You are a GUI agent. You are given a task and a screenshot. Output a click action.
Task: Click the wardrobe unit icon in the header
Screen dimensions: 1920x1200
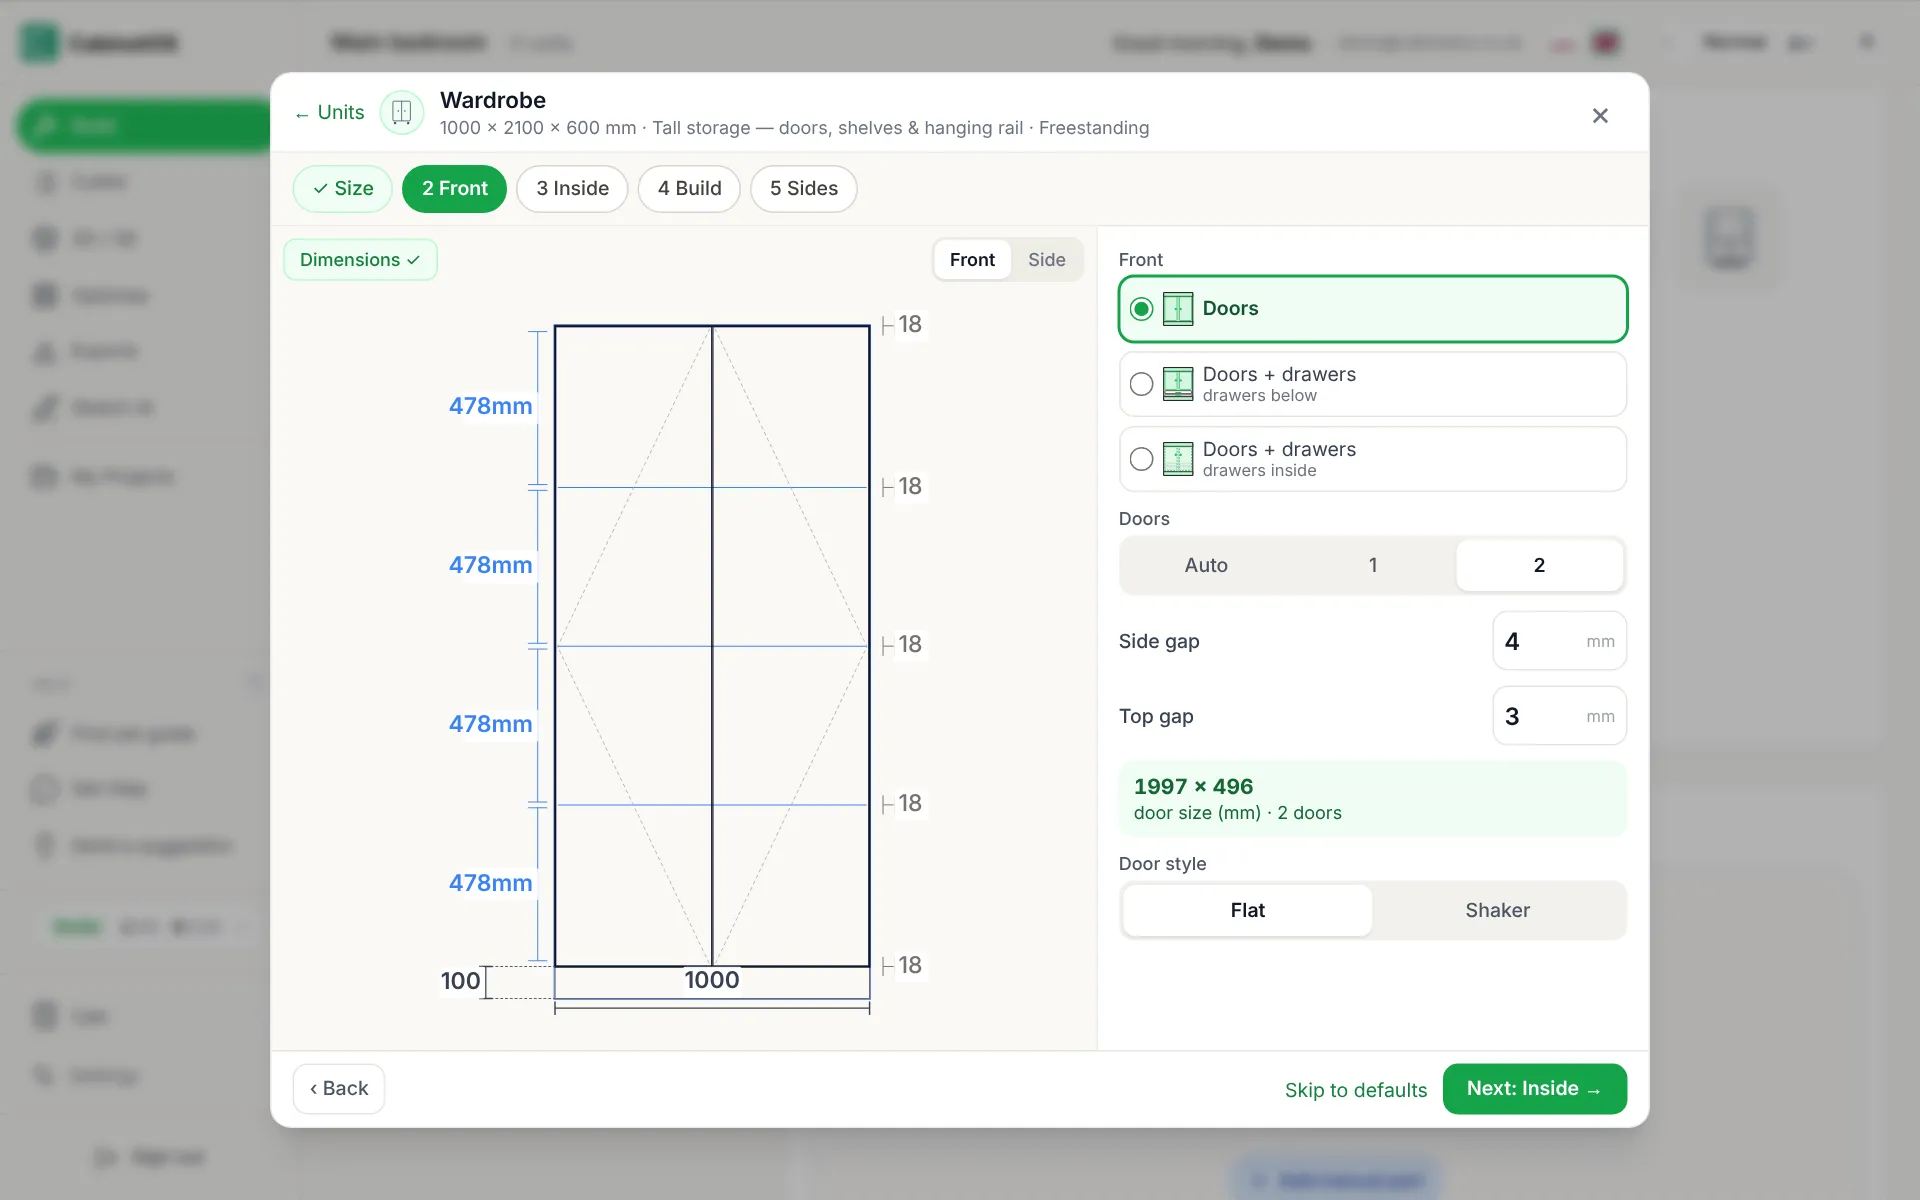(401, 113)
